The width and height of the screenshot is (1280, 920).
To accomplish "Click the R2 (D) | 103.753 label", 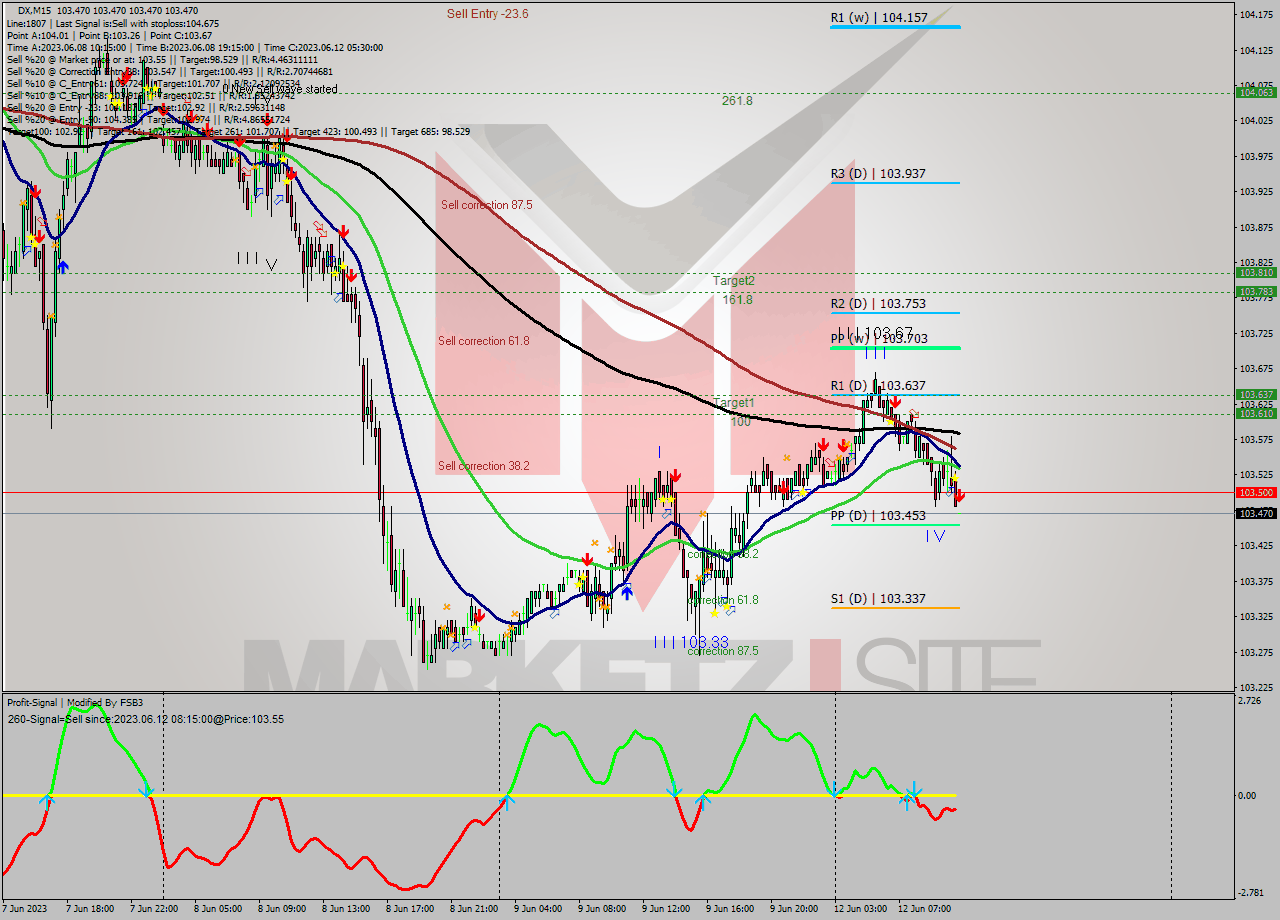I will [x=877, y=304].
